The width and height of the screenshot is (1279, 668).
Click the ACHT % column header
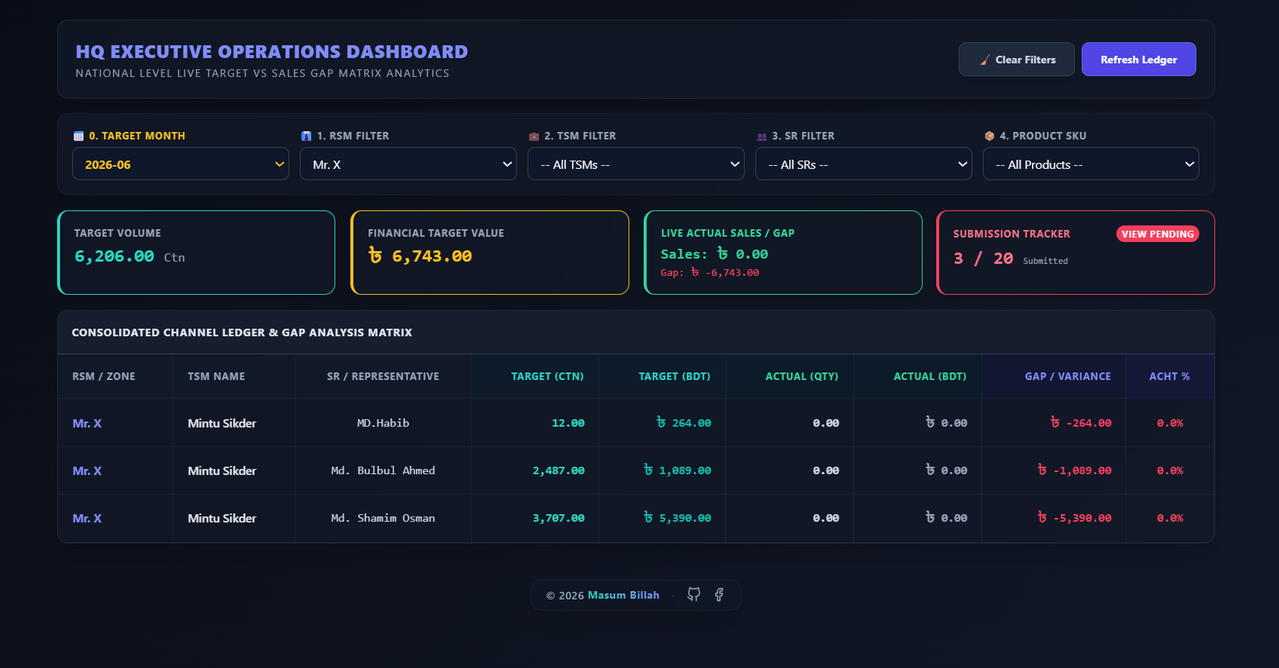(1170, 376)
